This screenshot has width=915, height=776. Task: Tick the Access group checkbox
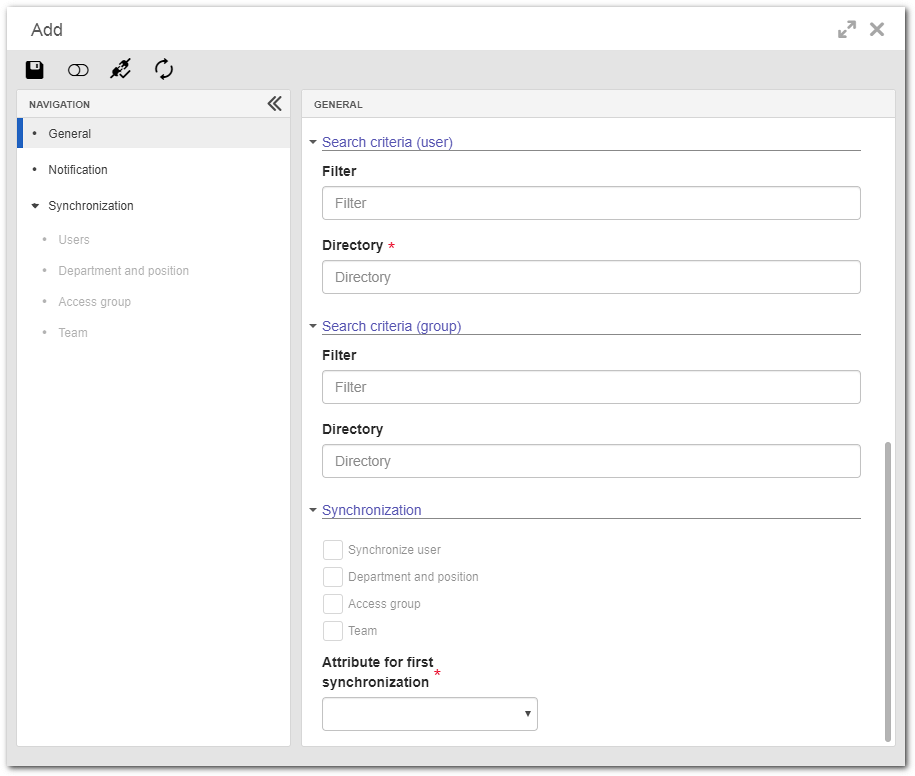[333, 604]
